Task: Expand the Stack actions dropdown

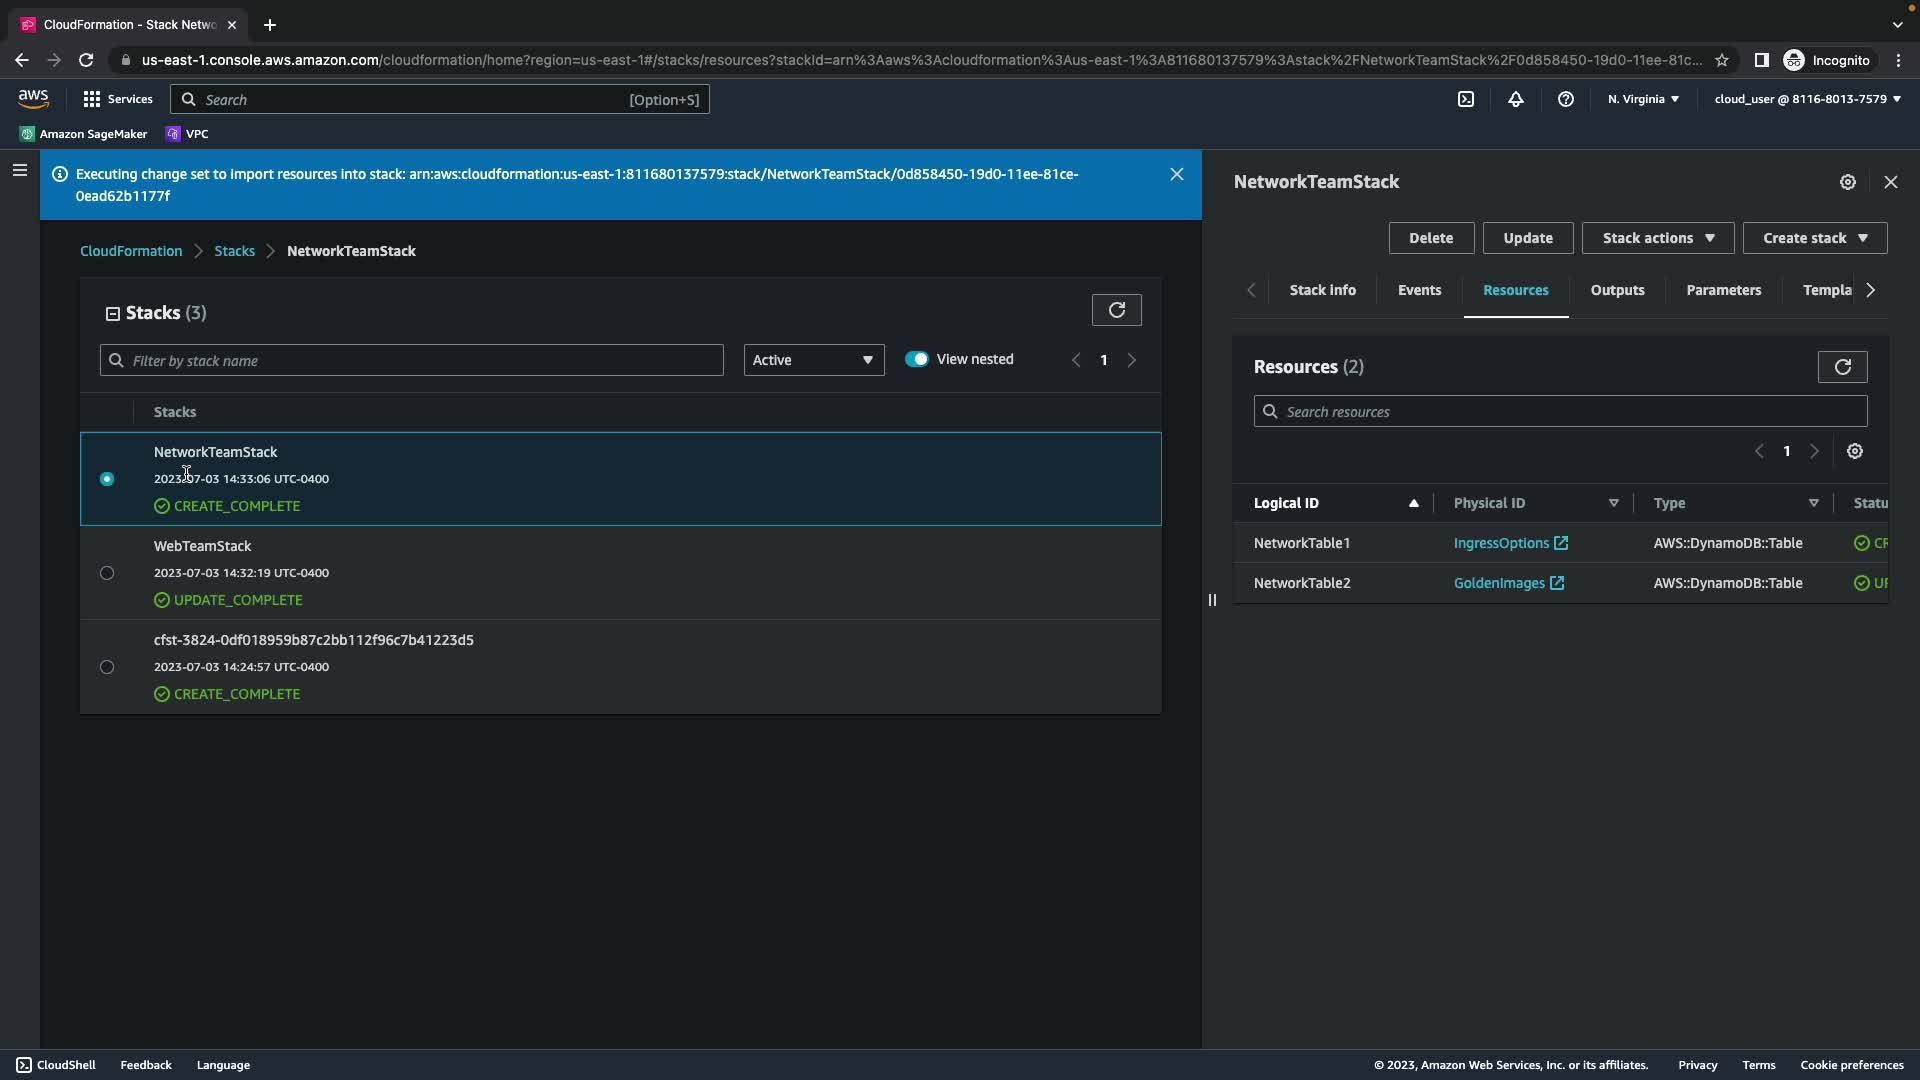Action: tap(1657, 238)
